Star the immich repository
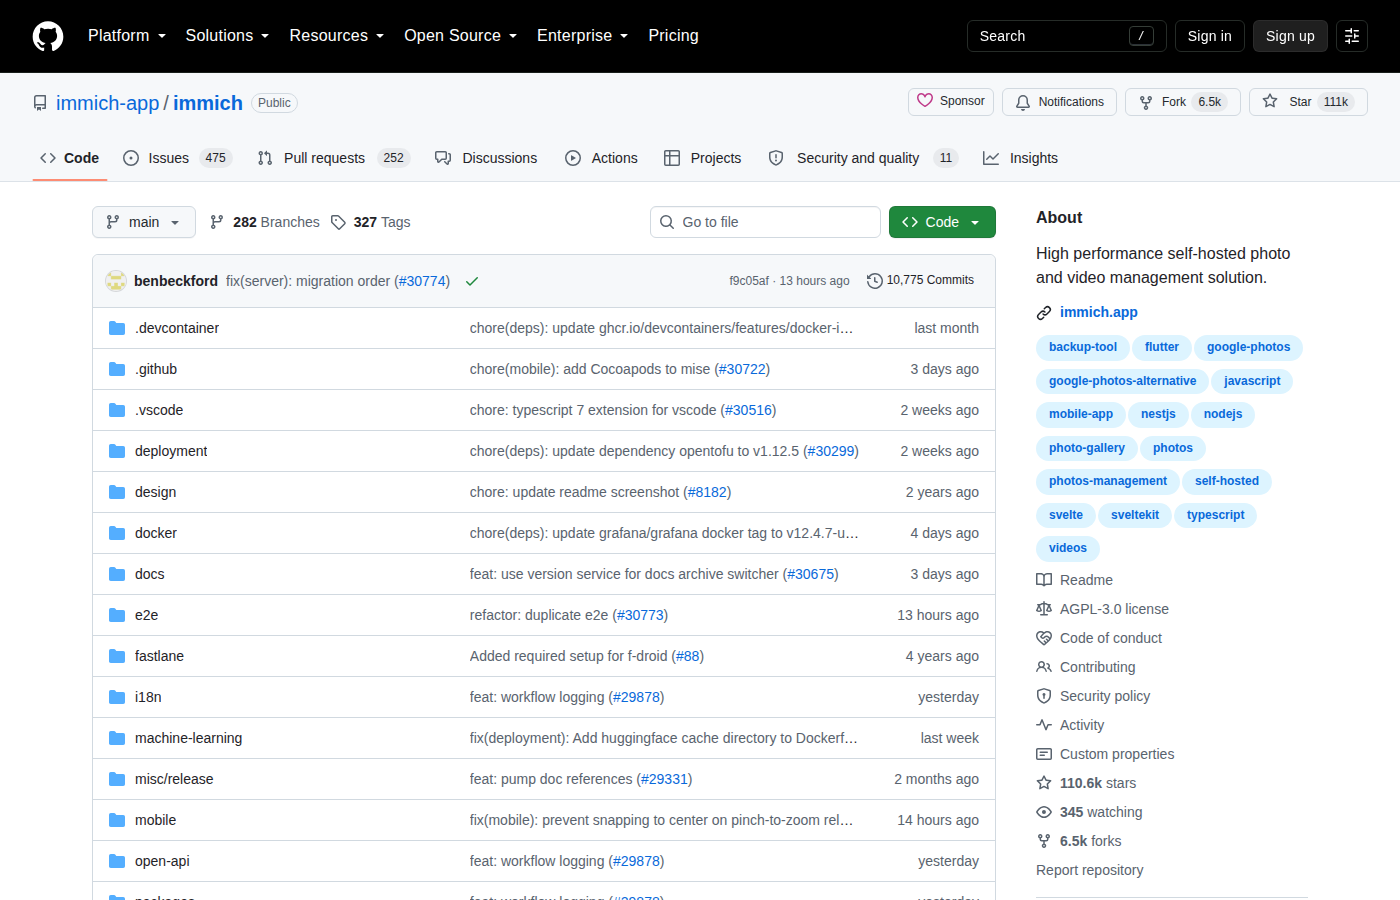This screenshot has width=1400, height=900. point(1308,102)
